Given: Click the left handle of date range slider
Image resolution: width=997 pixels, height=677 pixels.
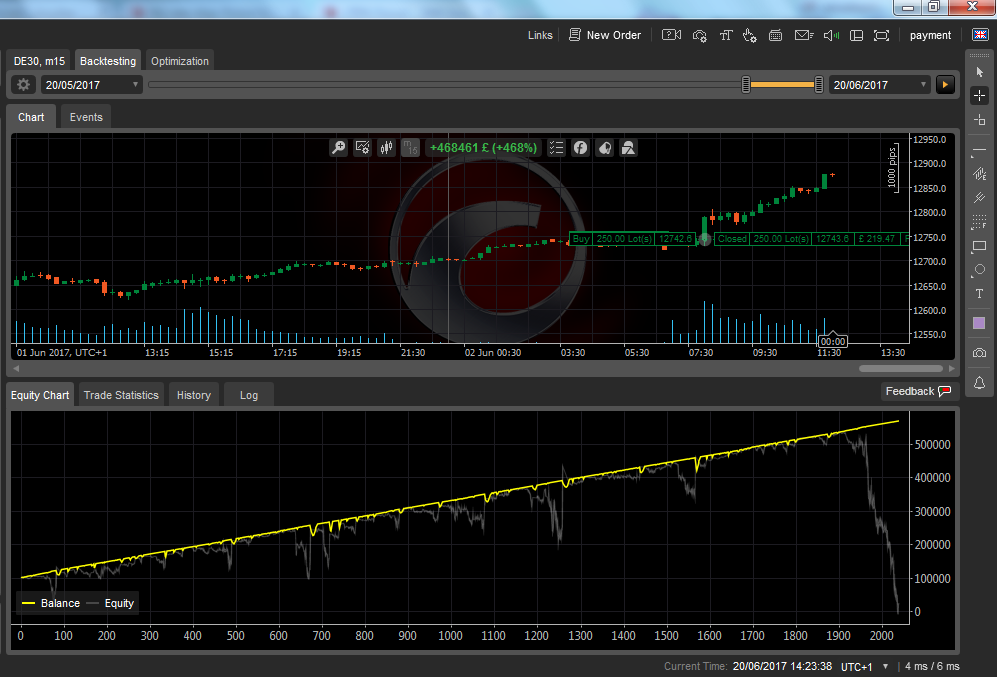Looking at the screenshot, I should (746, 85).
